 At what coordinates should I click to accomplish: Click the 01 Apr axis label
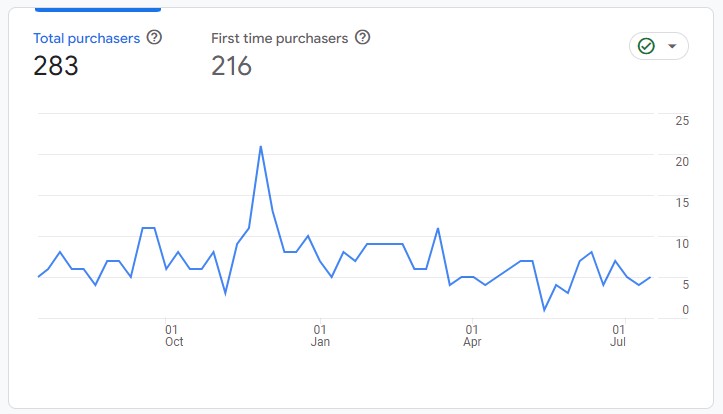coord(472,336)
